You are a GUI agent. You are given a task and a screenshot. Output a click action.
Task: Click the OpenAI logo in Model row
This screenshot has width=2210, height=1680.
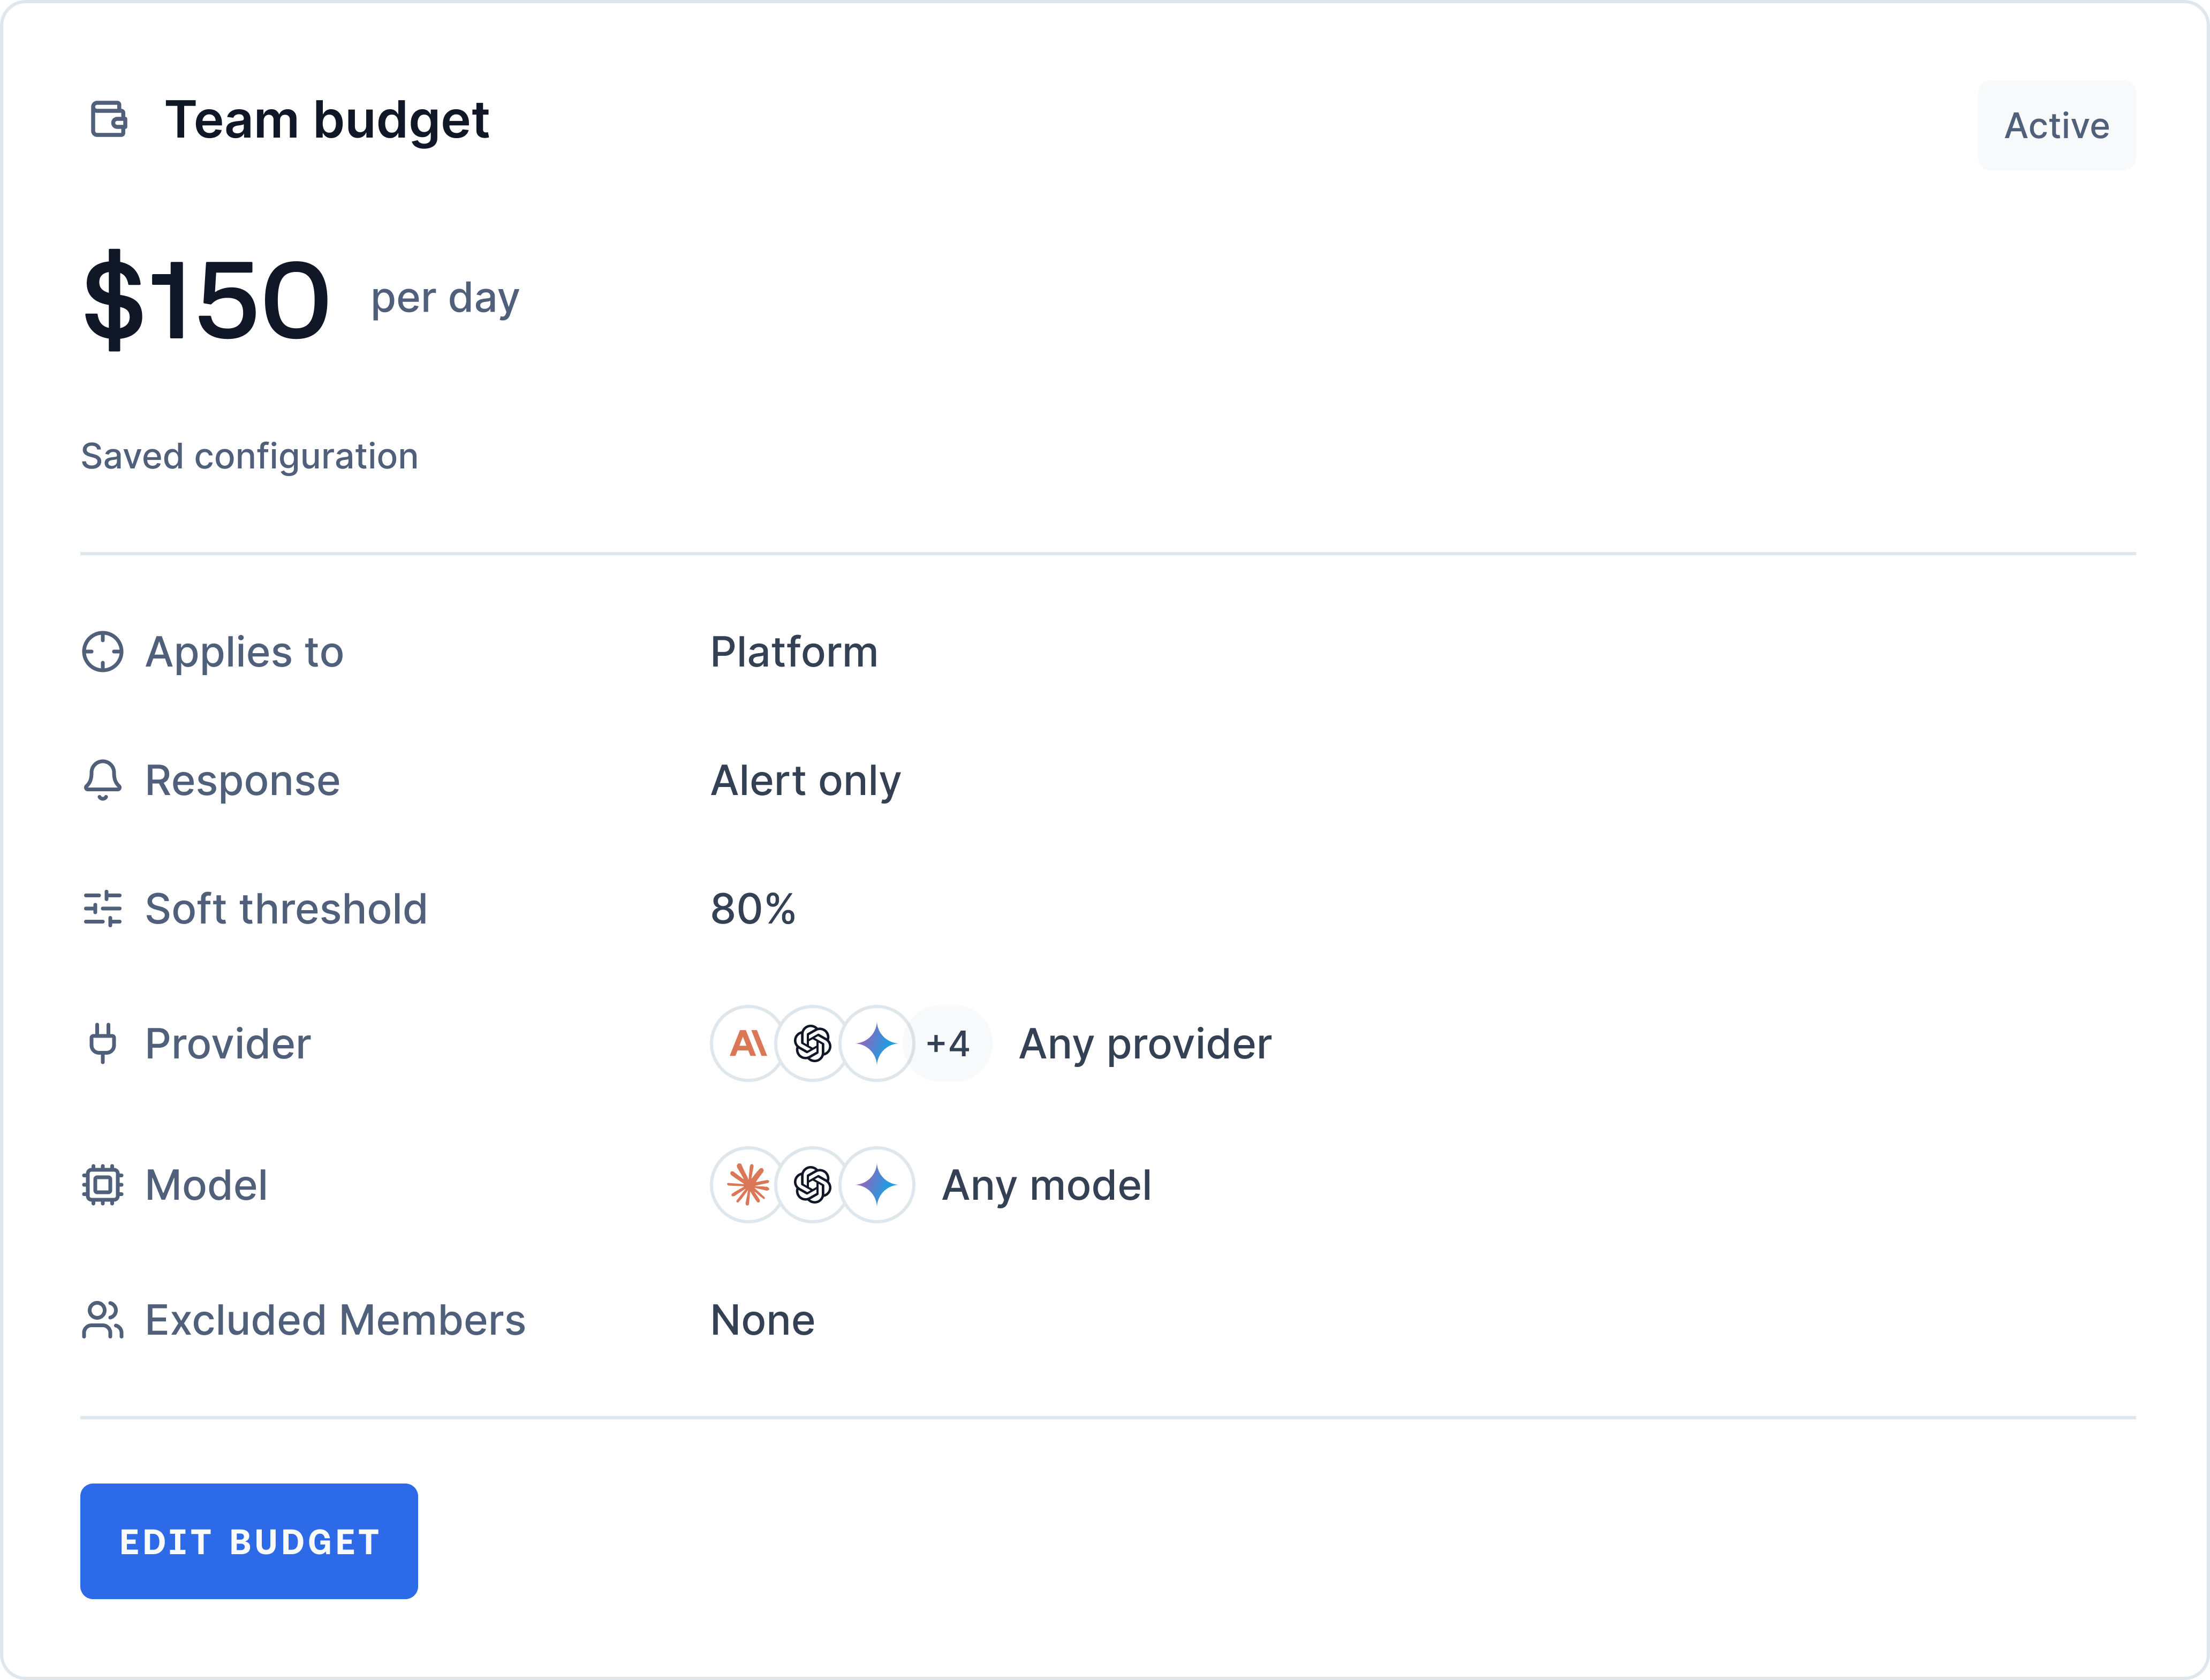[x=813, y=1185]
